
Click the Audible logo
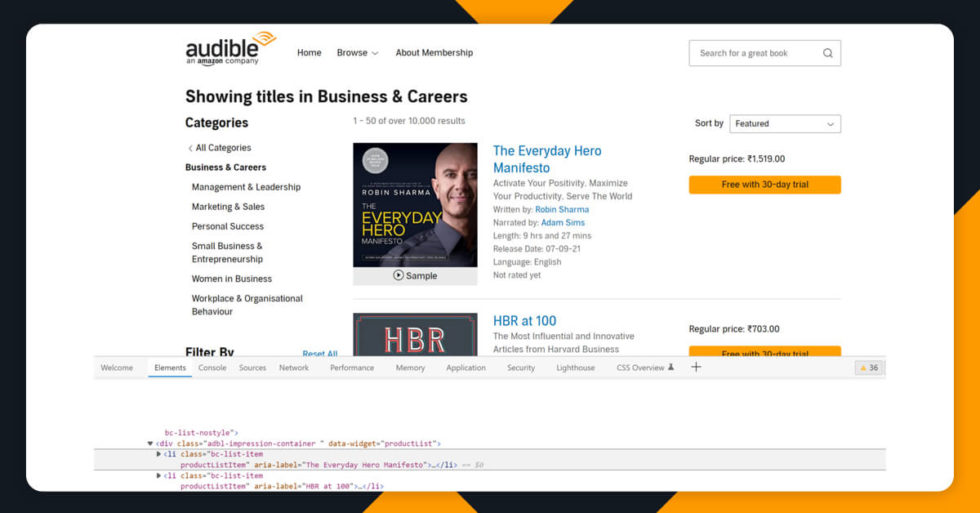click(231, 48)
